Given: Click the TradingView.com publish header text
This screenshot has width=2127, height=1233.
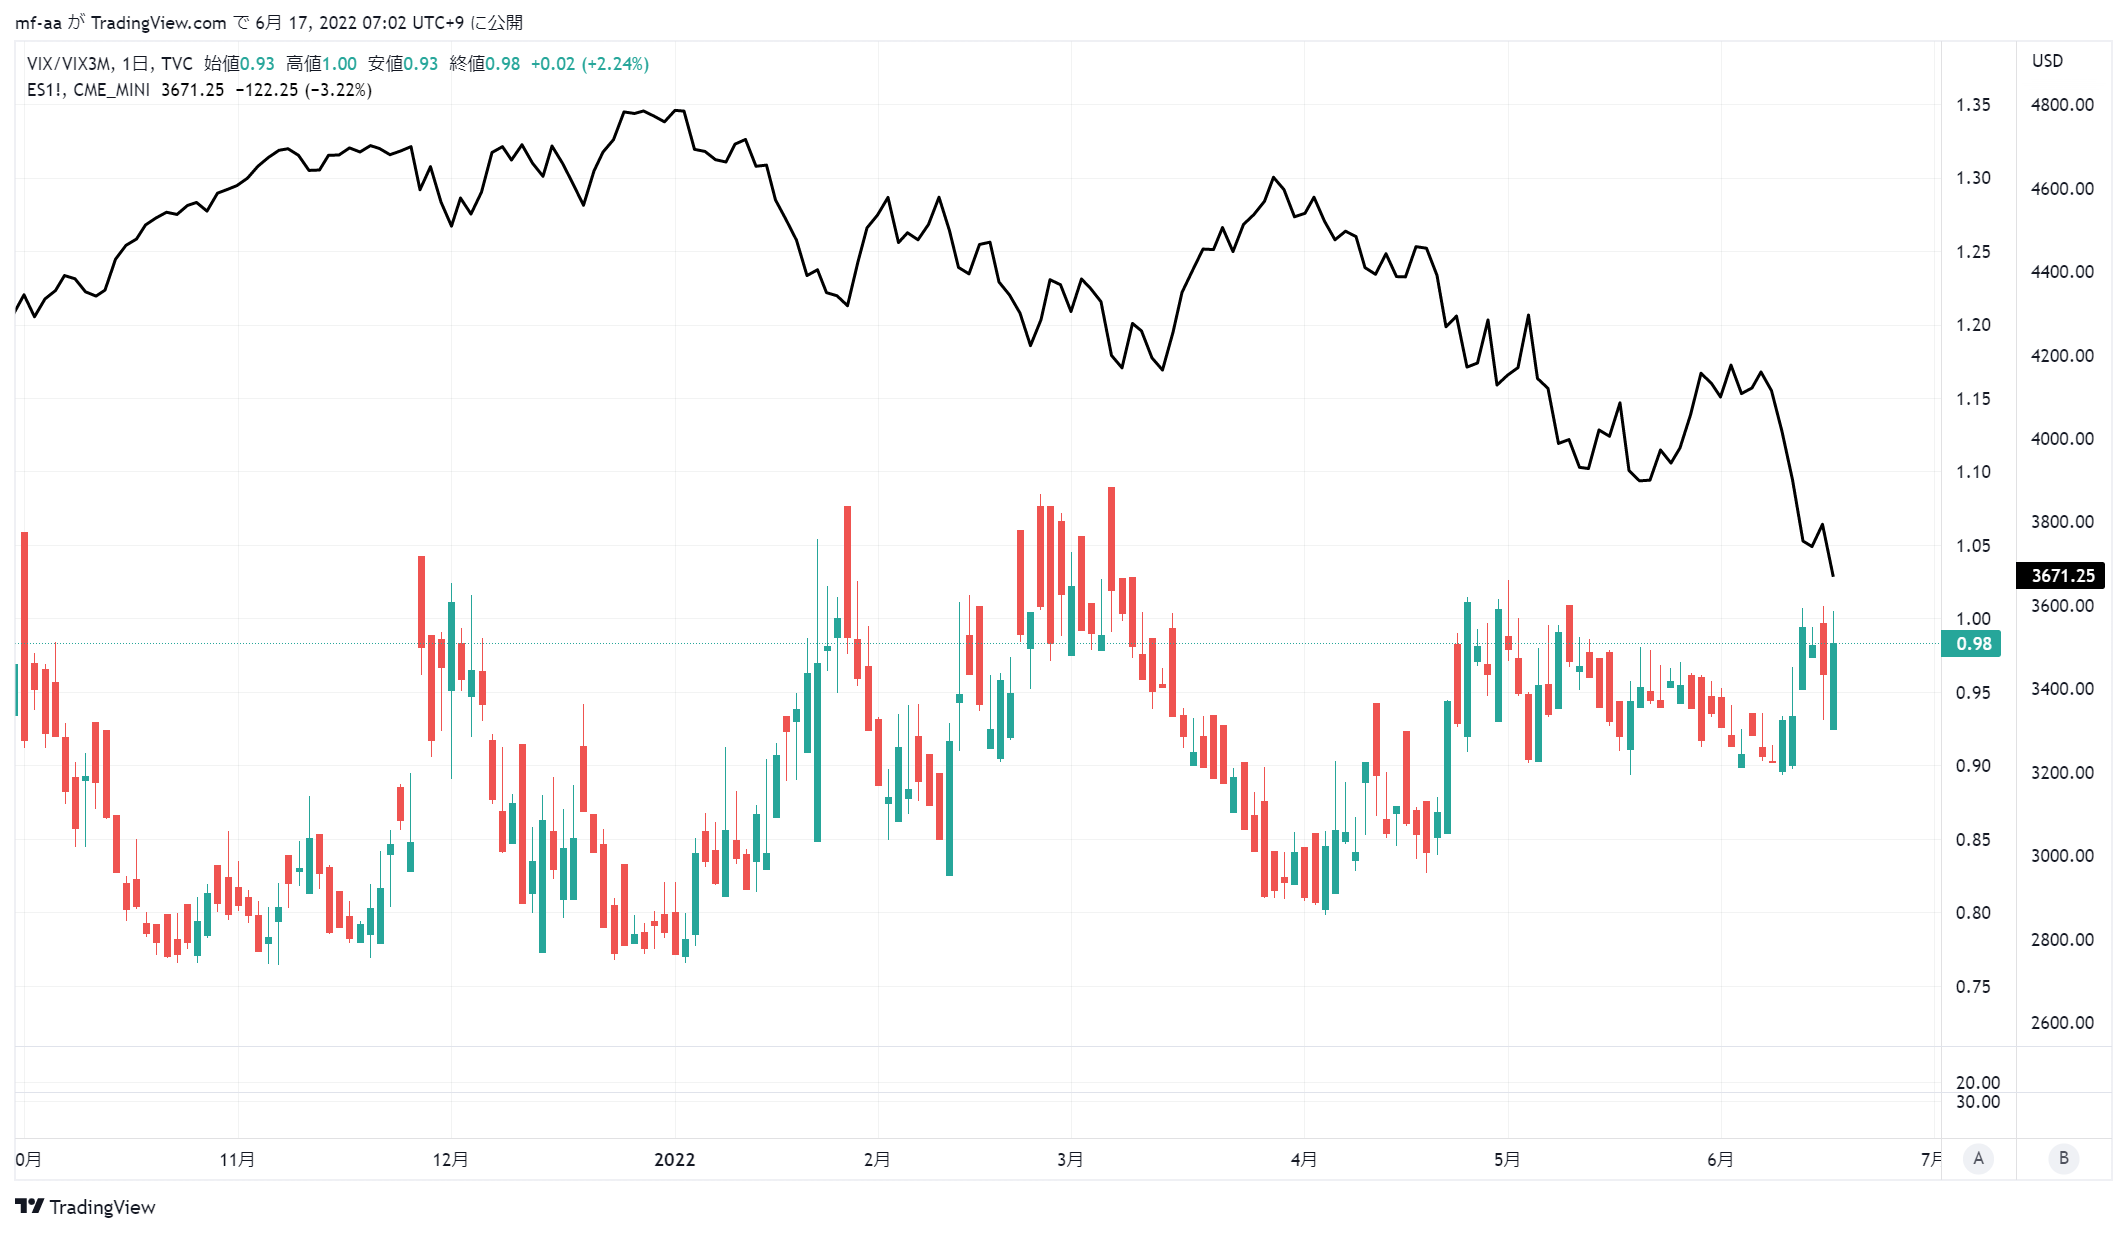Looking at the screenshot, I should pyautogui.click(x=159, y=22).
